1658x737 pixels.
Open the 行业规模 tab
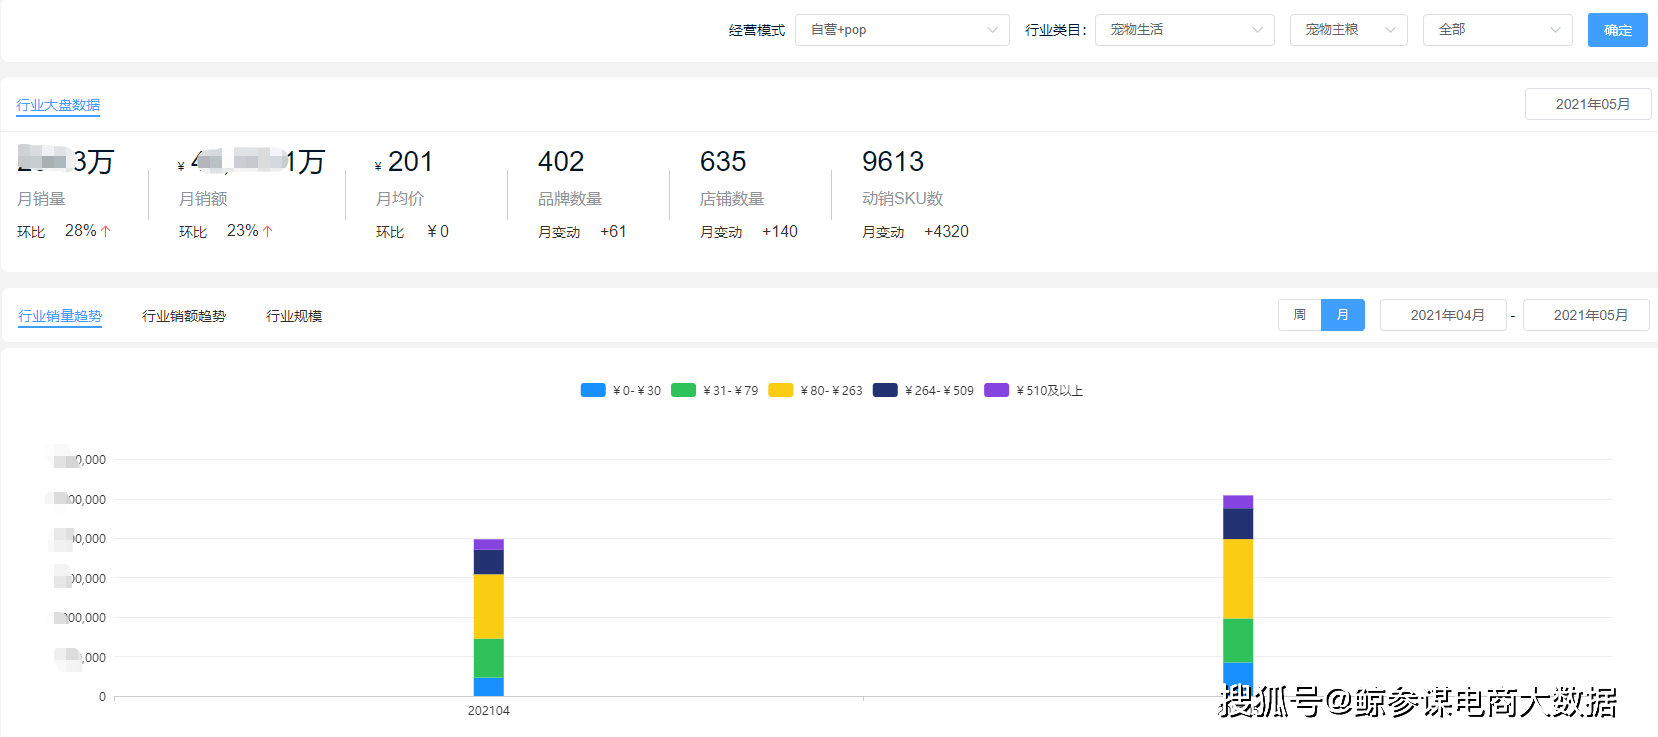click(294, 316)
